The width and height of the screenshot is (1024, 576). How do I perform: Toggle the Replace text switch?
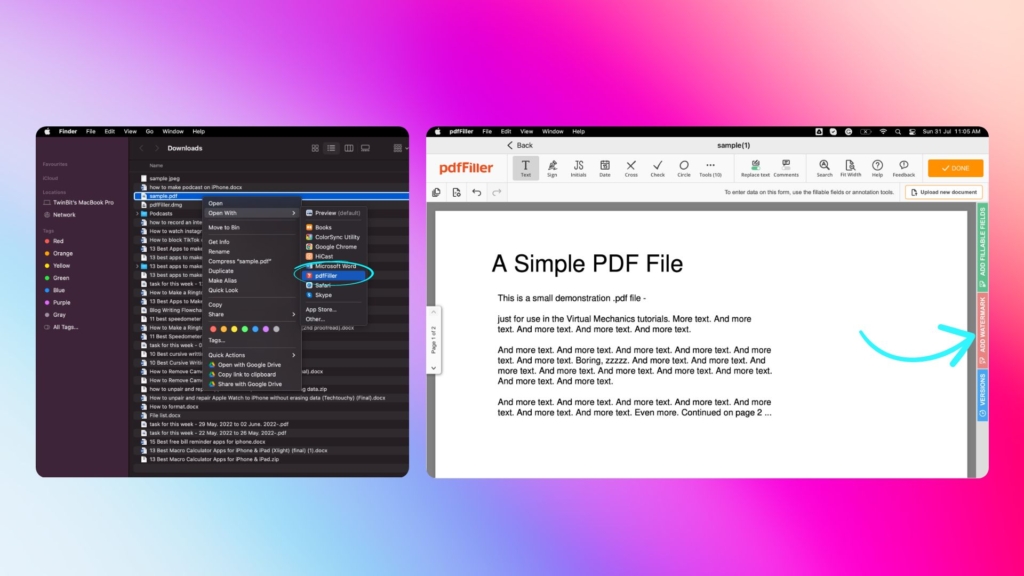(755, 168)
